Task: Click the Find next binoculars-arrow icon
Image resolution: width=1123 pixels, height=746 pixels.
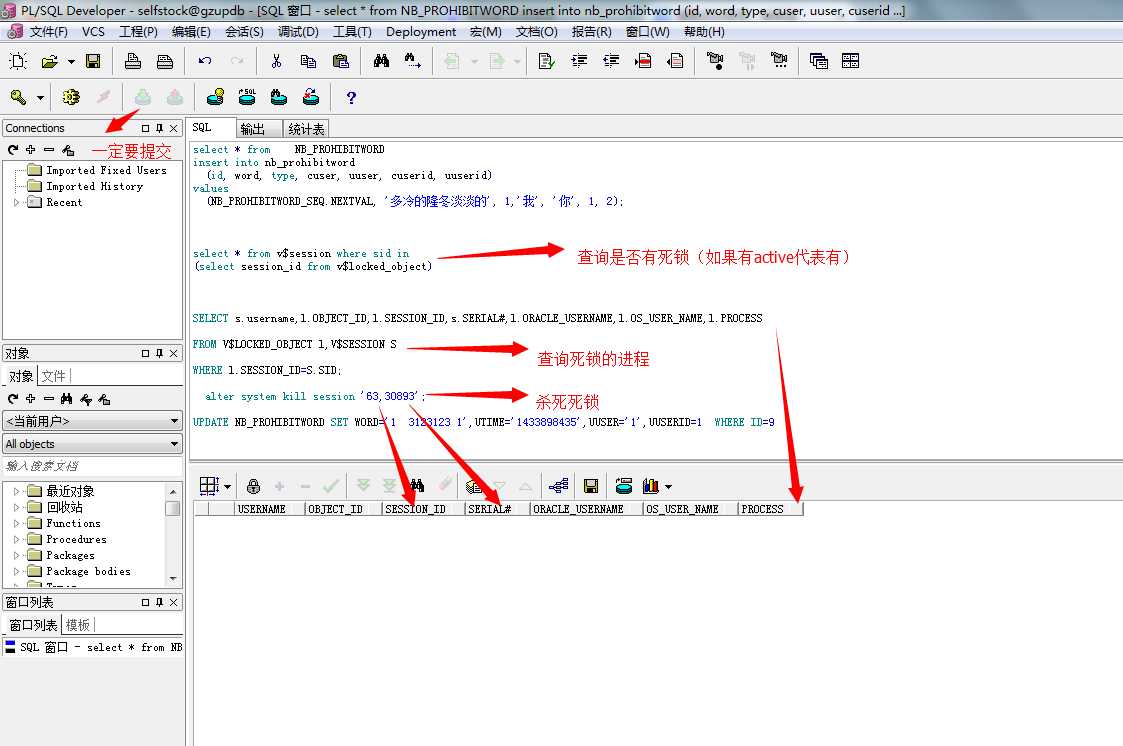Action: point(413,61)
